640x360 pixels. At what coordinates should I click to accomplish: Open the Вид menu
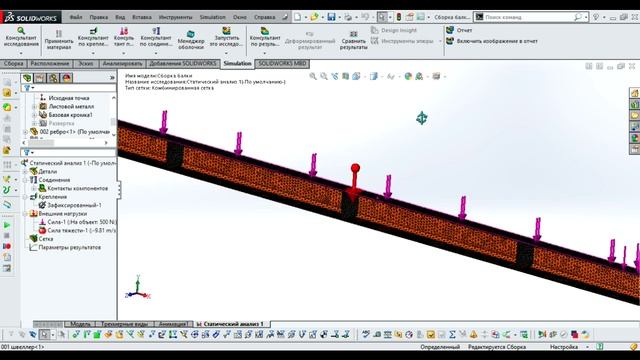pos(120,17)
